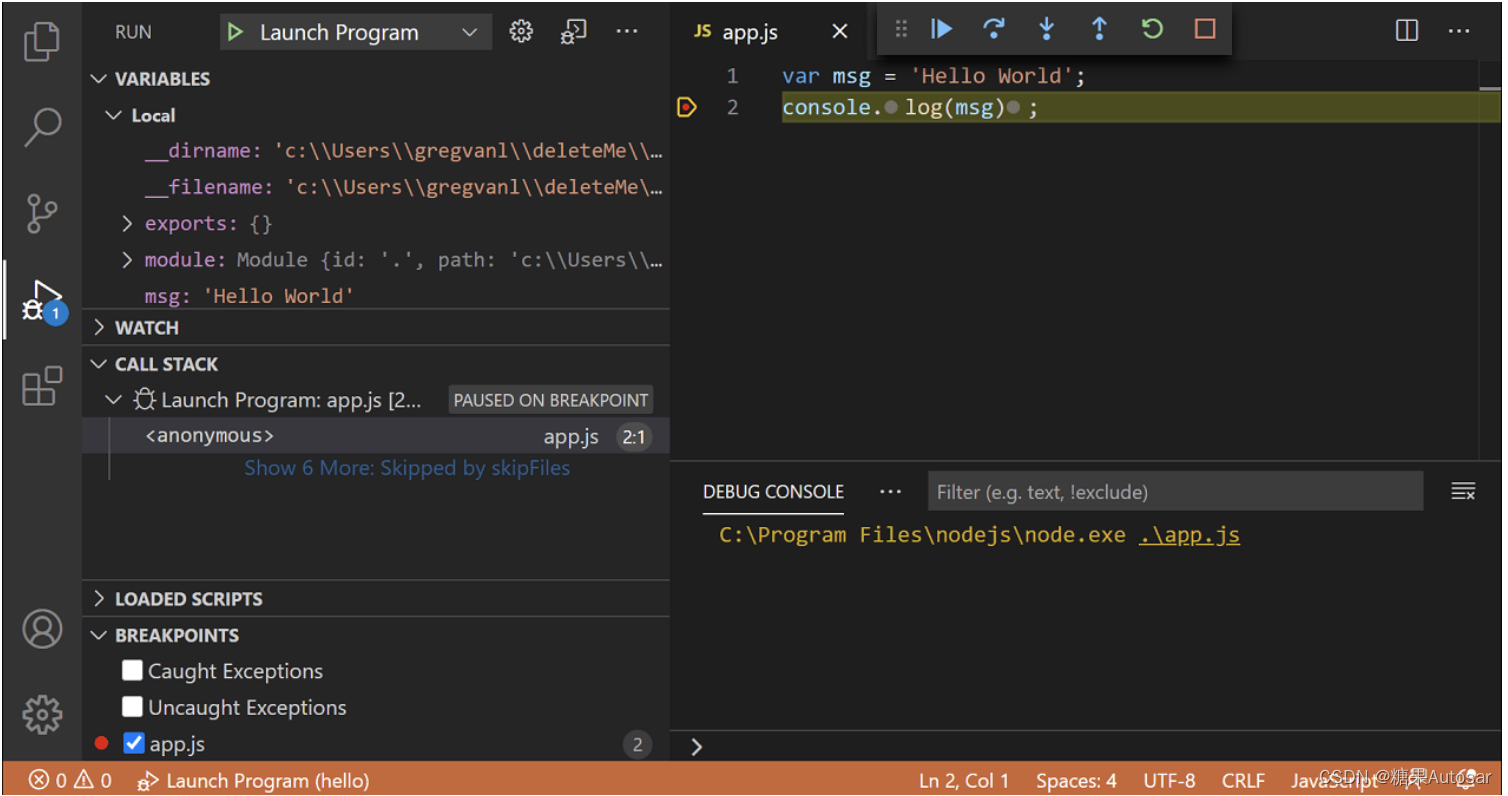Click the app.js breakpoint line badge 2
1508x796 pixels.
(636, 744)
